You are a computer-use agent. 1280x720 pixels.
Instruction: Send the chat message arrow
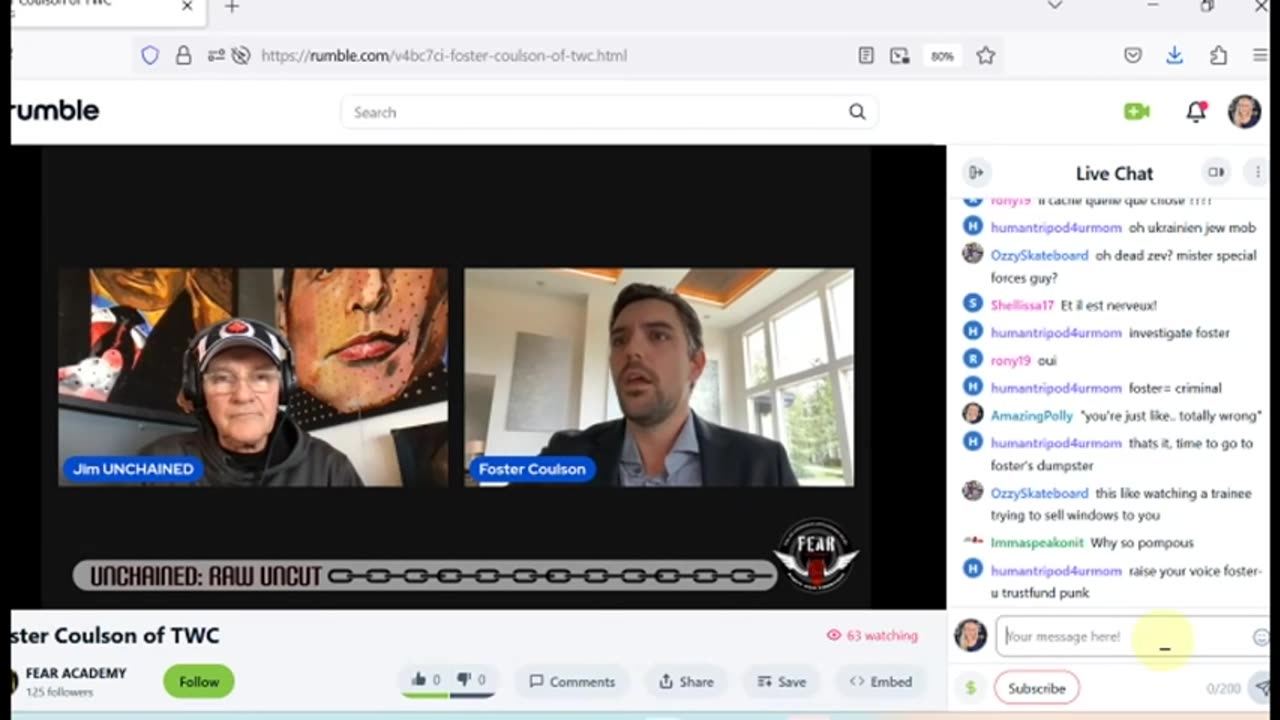[1262, 688]
